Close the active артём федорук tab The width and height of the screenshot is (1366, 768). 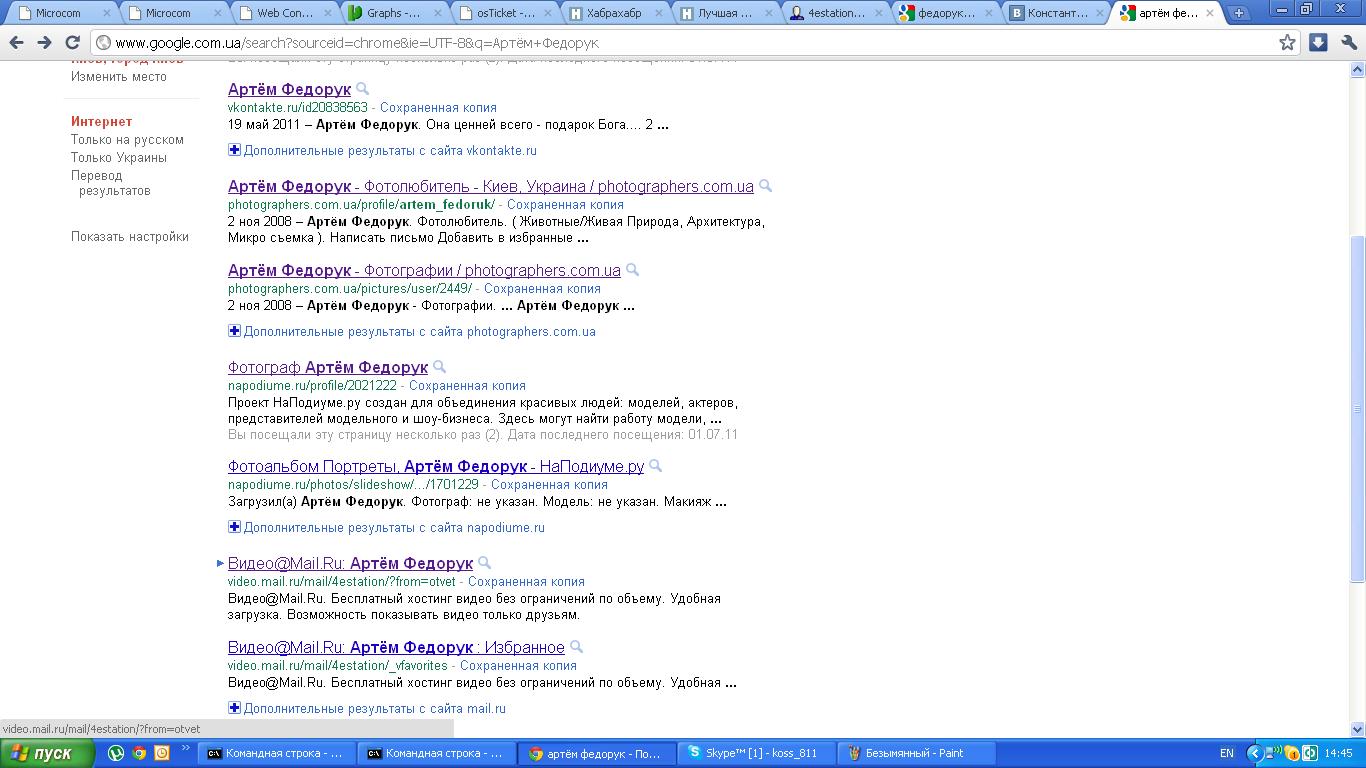click(1210, 14)
